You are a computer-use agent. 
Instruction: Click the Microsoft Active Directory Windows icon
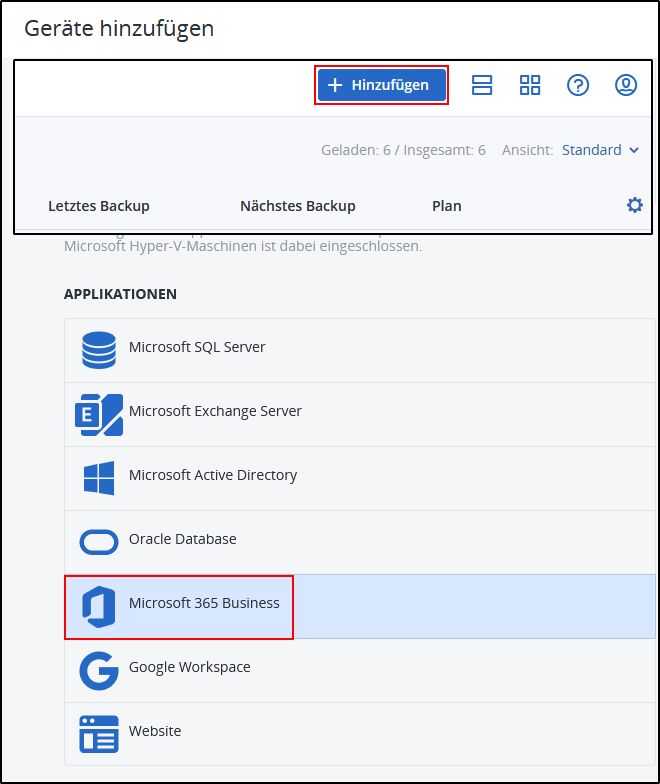pyautogui.click(x=99, y=478)
